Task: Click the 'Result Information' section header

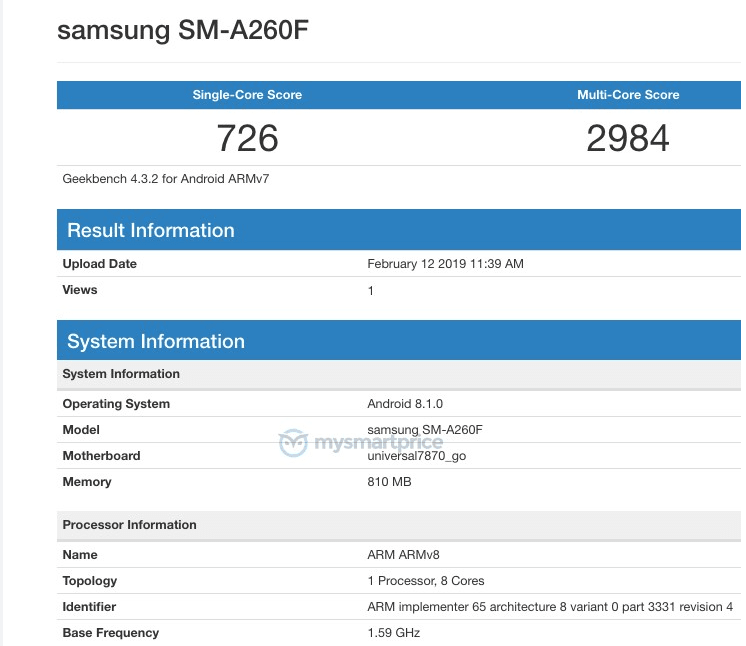Action: point(399,230)
